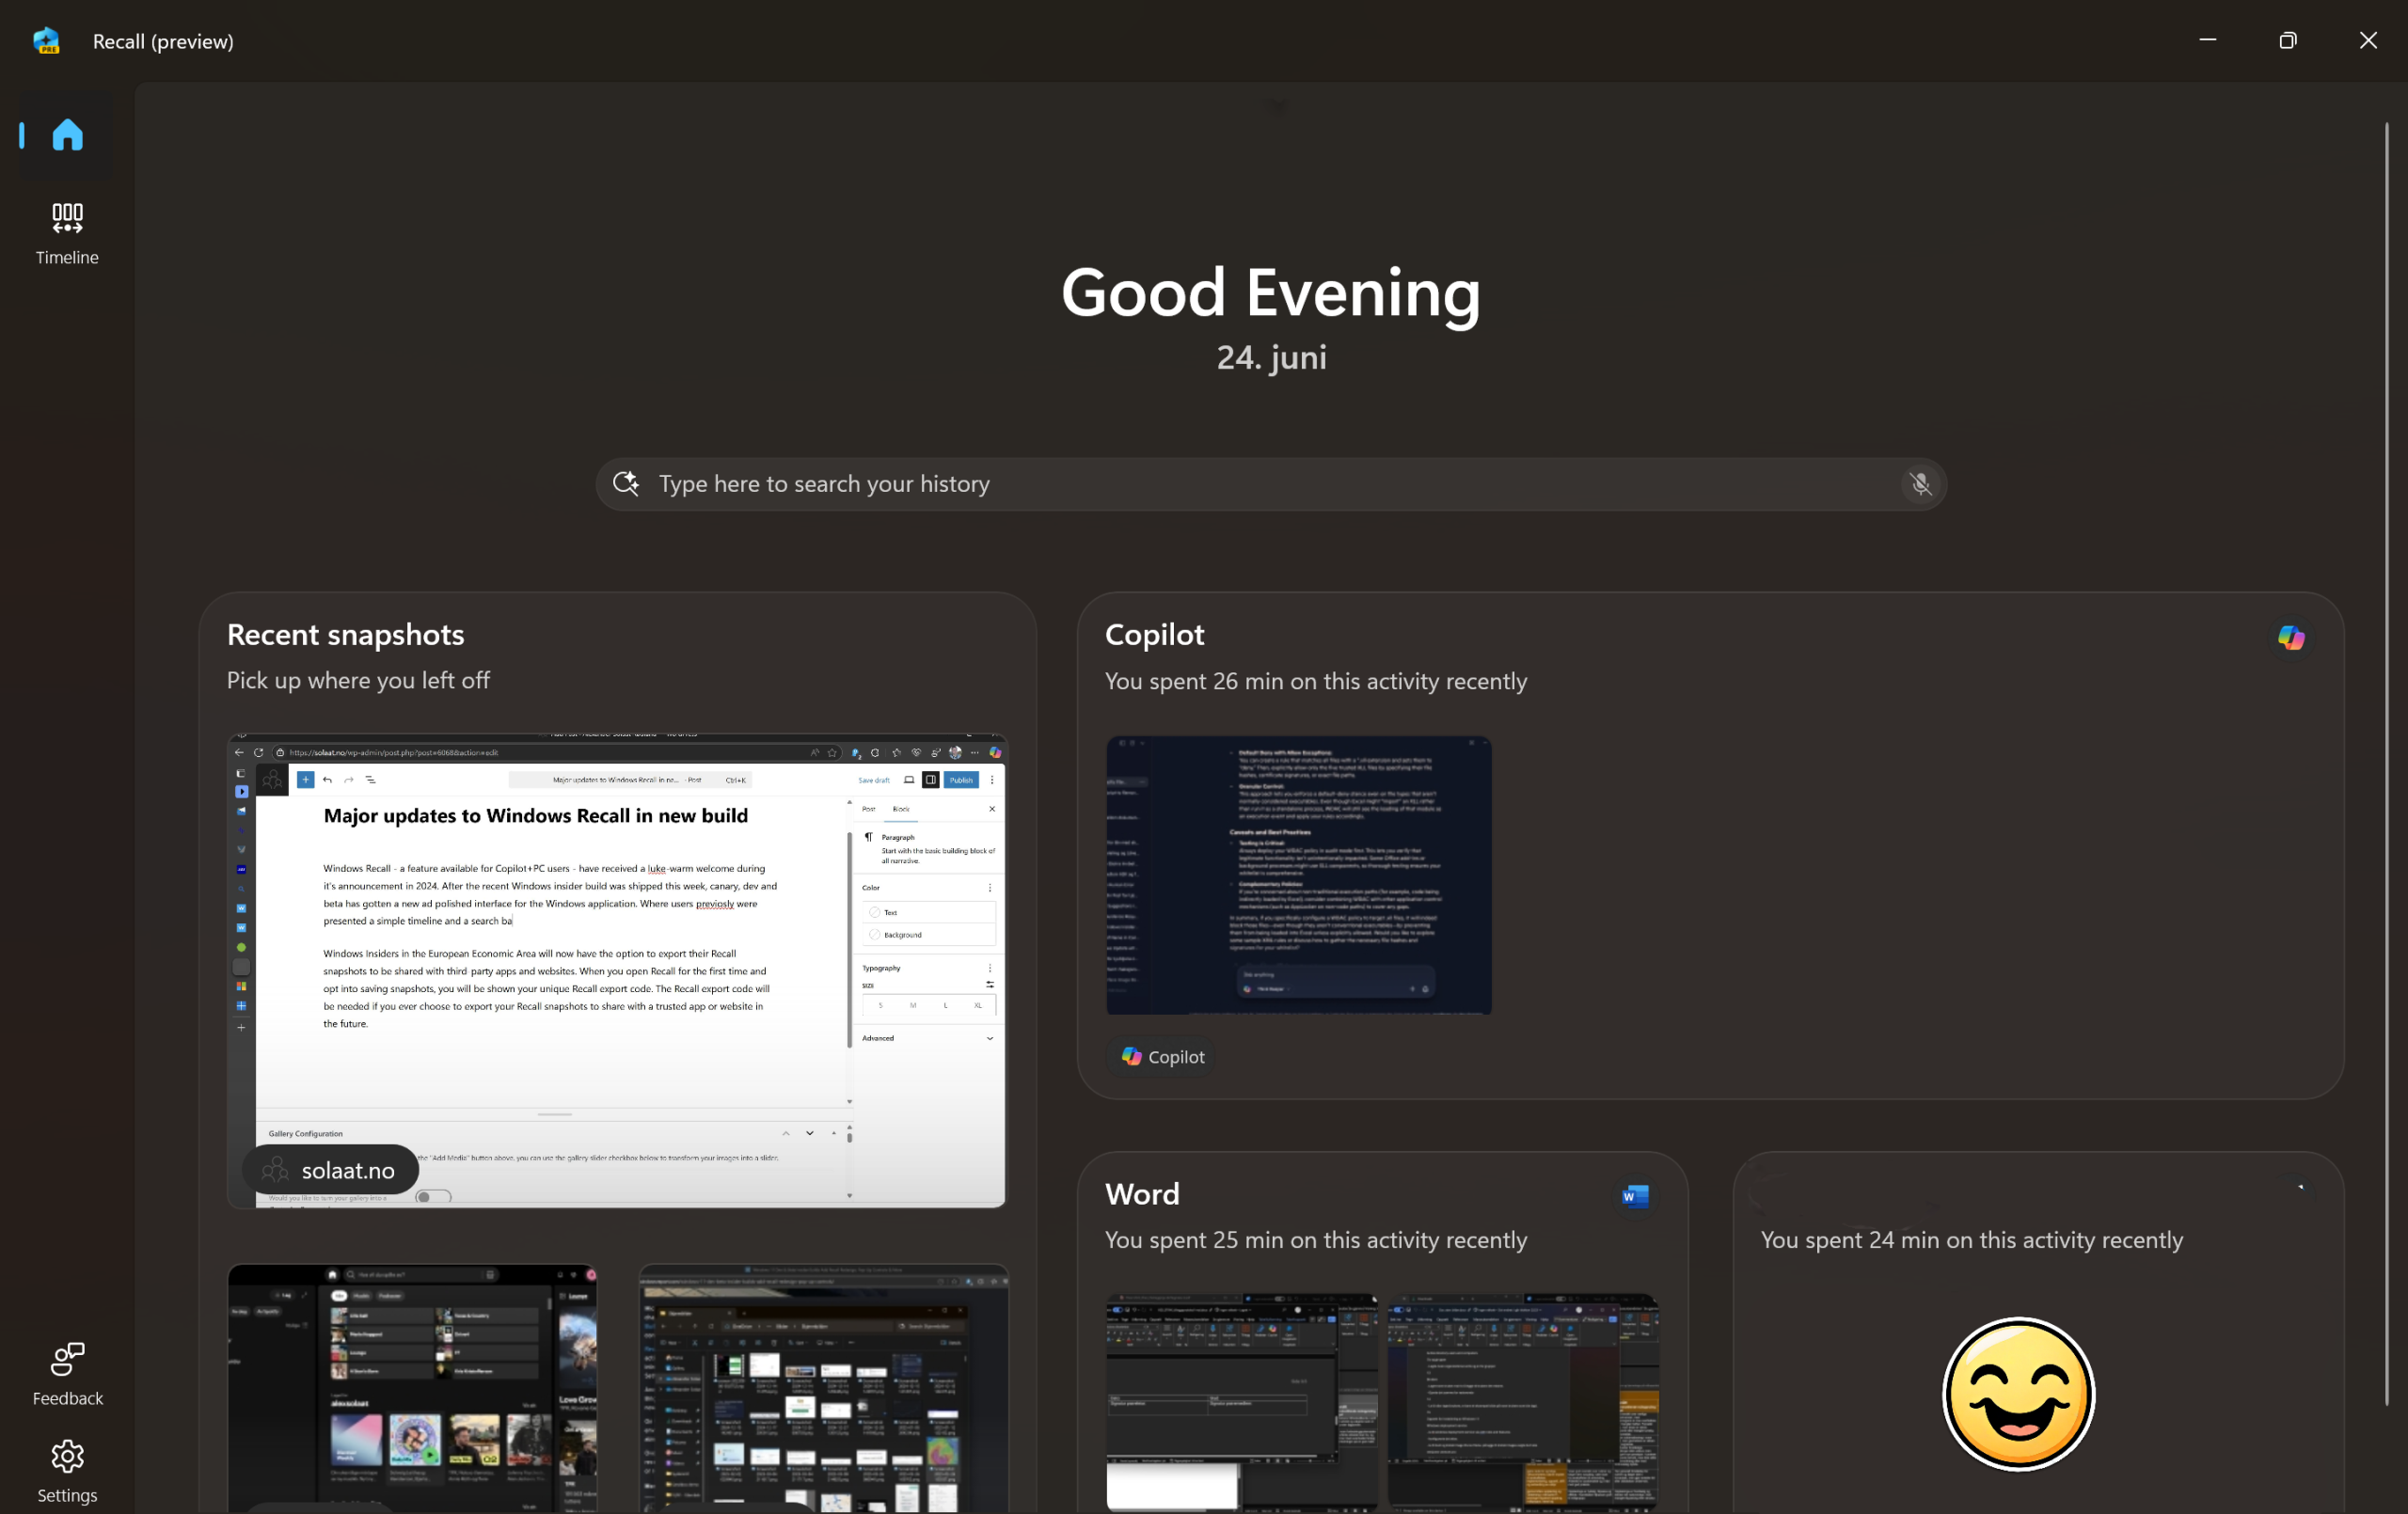Click the Recall app logo icon

[x=46, y=41]
